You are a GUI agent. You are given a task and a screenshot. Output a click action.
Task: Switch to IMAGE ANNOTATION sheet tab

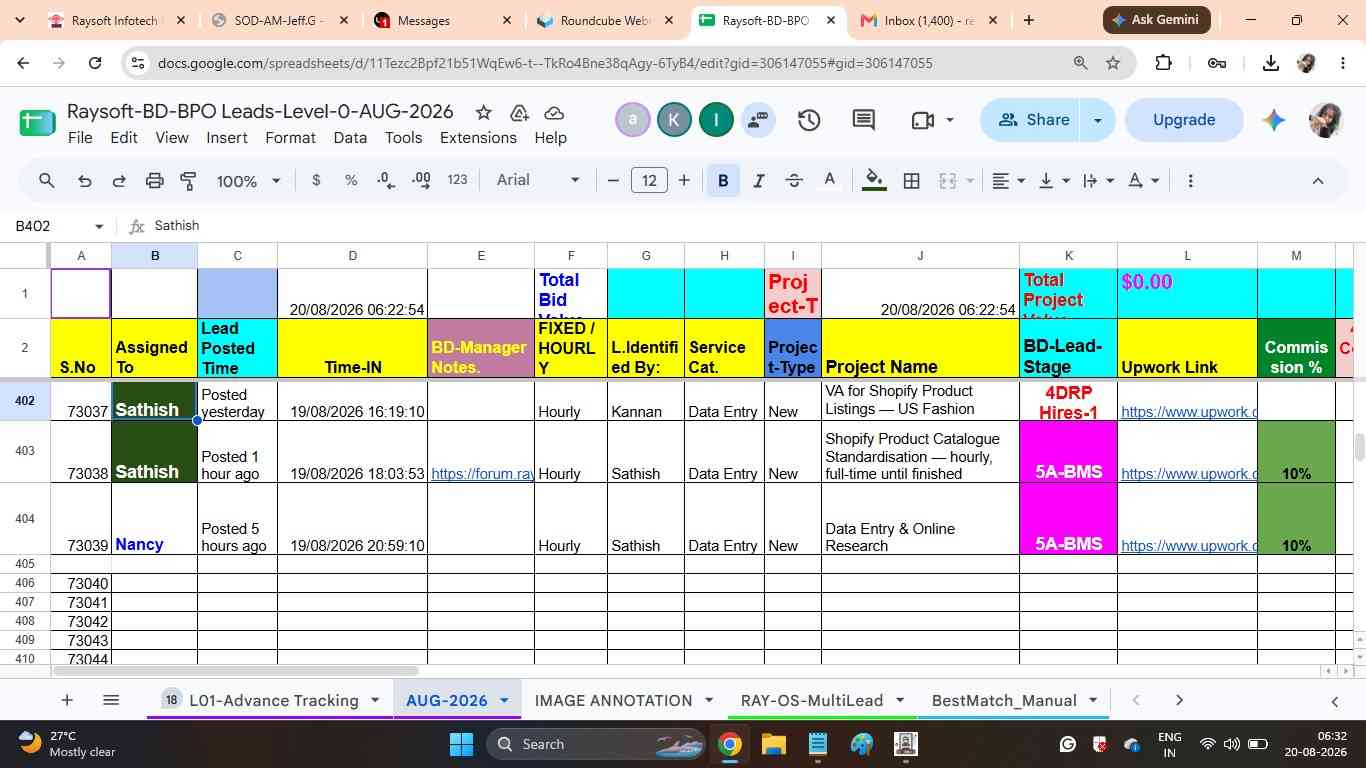pyautogui.click(x=613, y=700)
